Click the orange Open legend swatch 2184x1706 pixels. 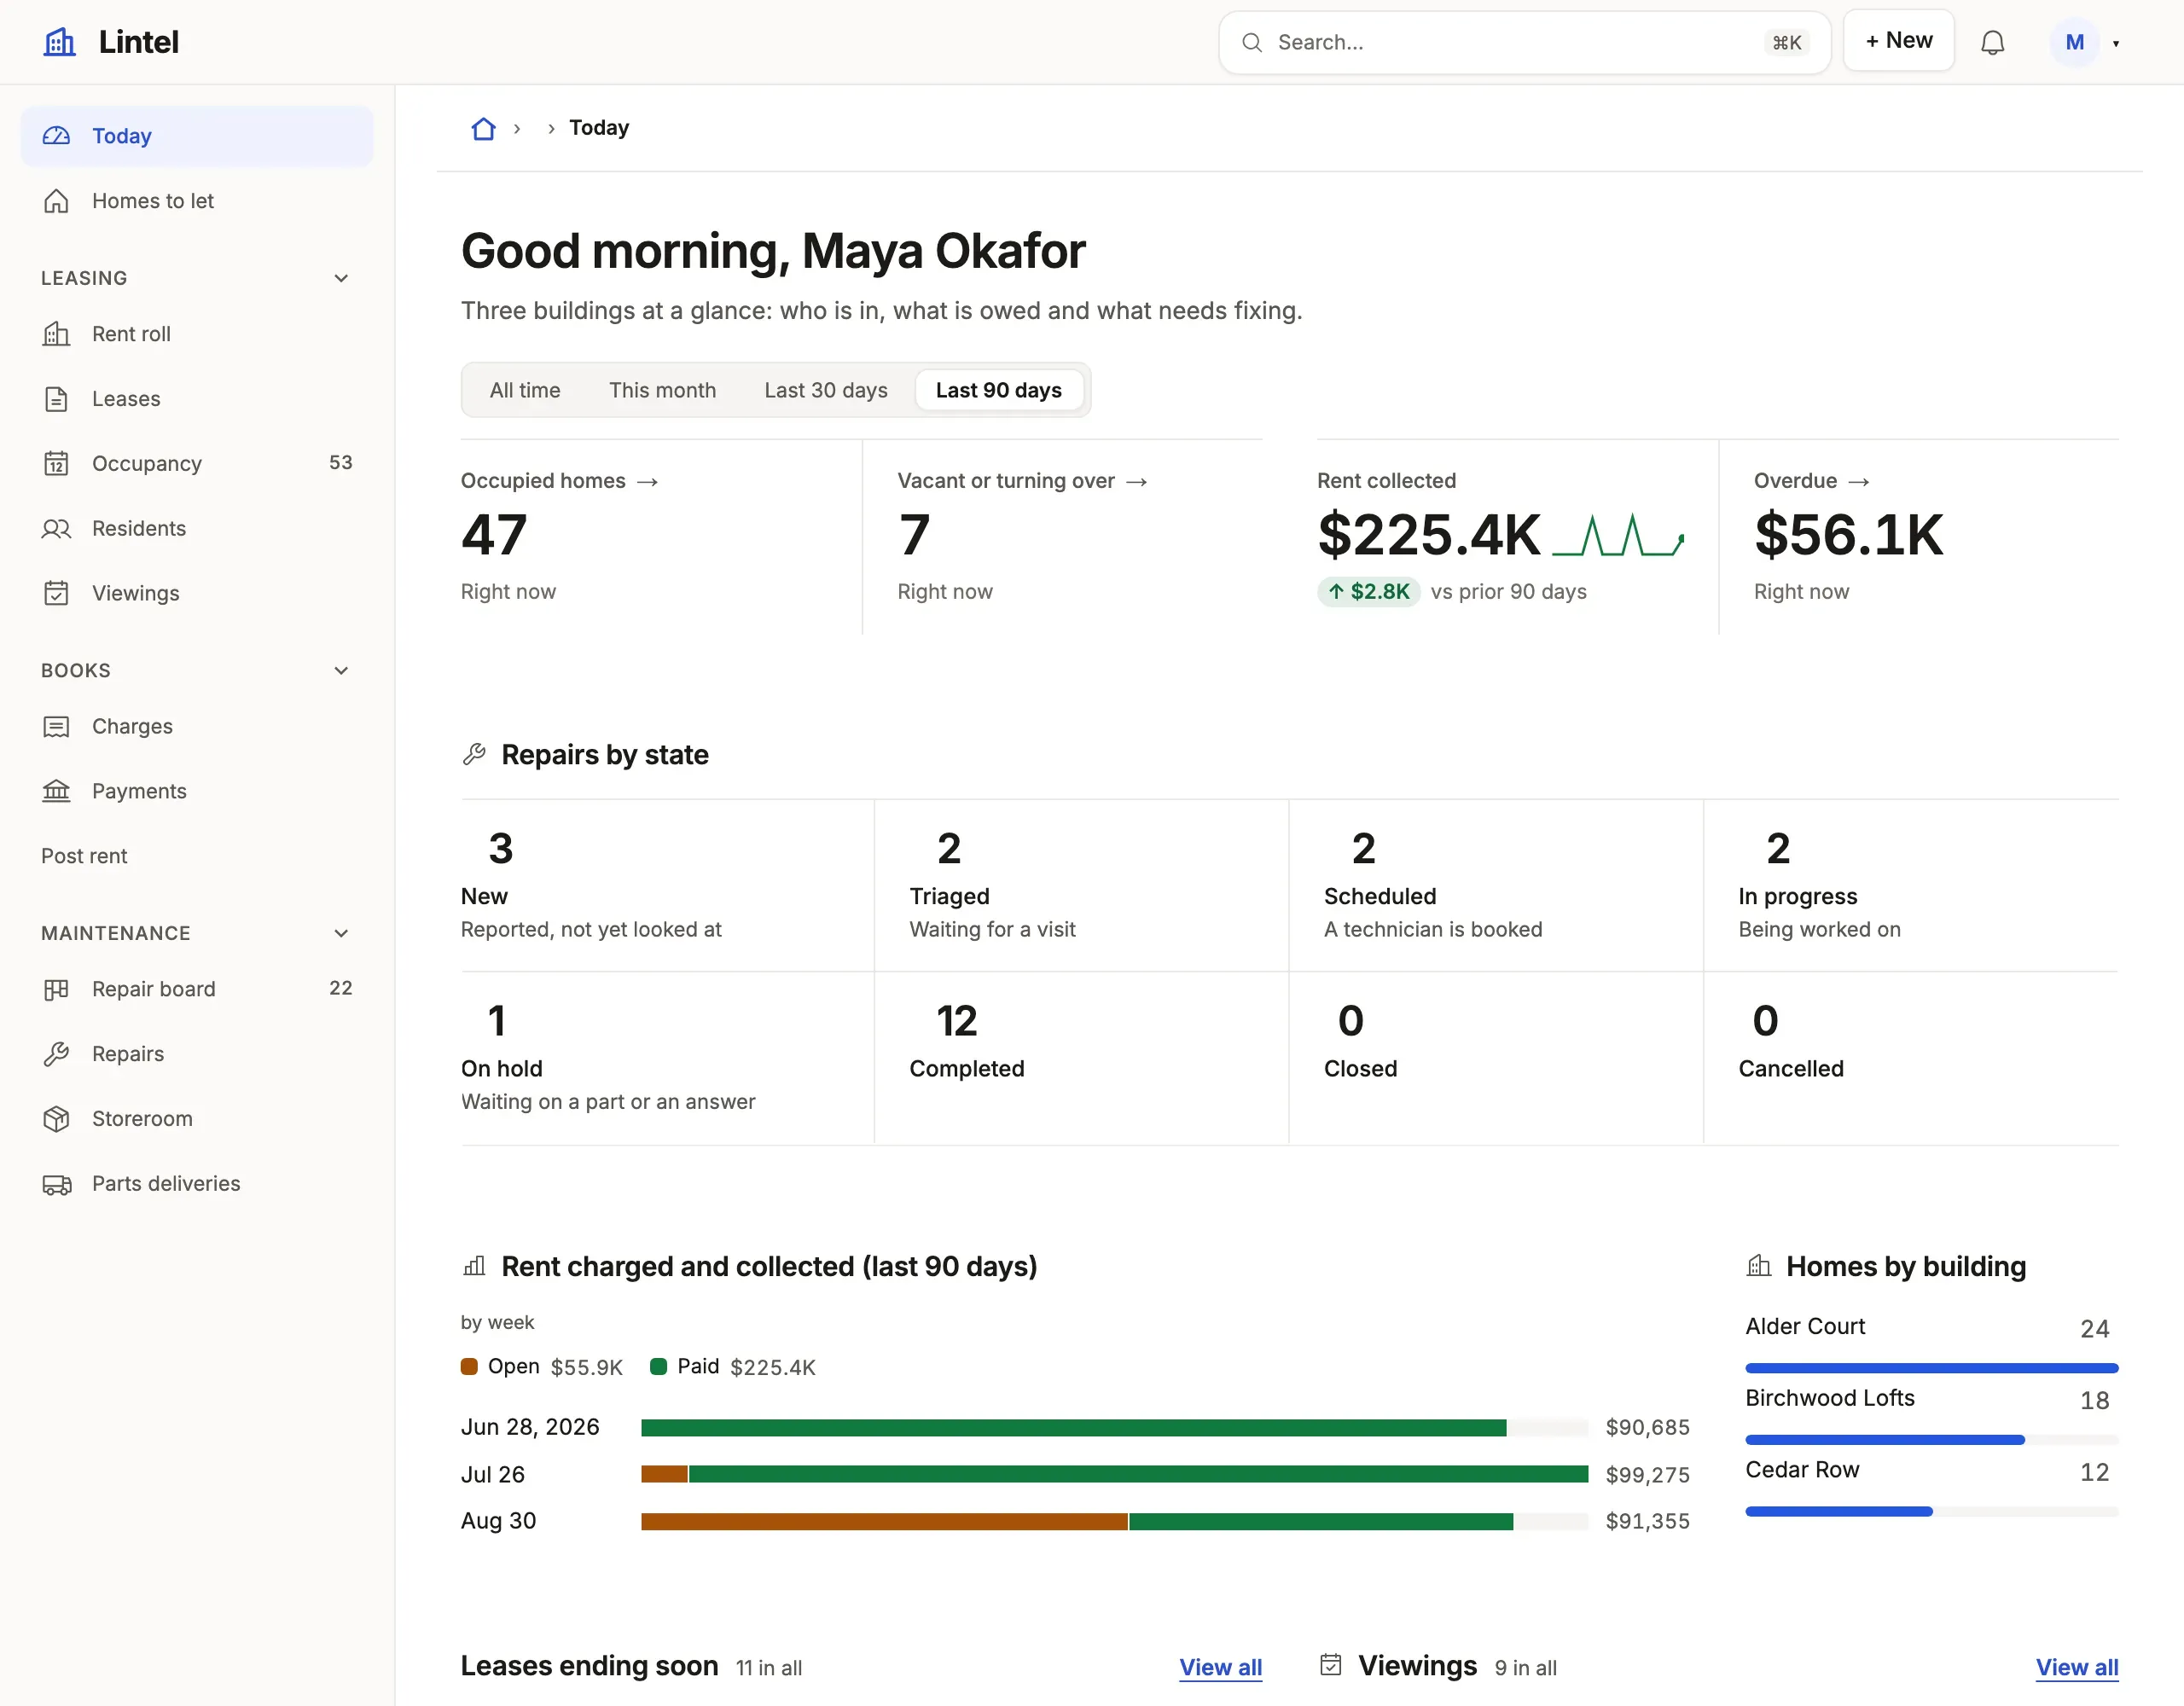click(469, 1367)
